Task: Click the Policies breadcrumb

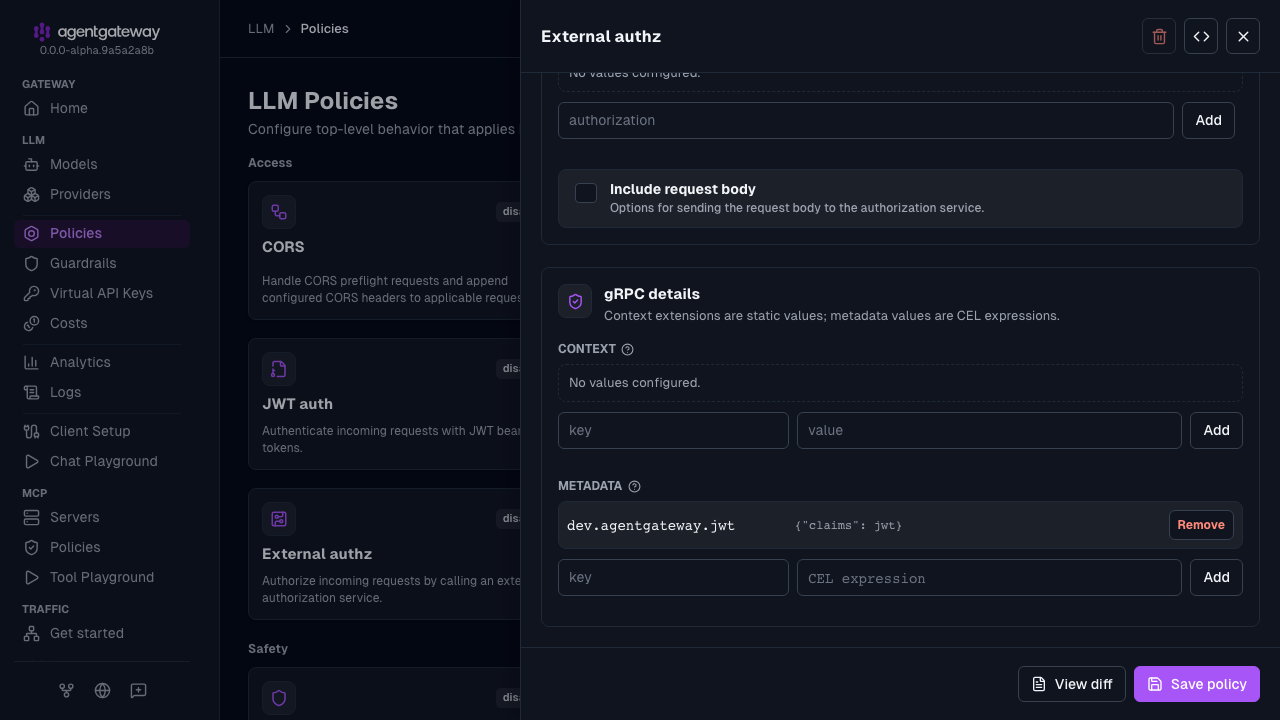Action: click(325, 29)
